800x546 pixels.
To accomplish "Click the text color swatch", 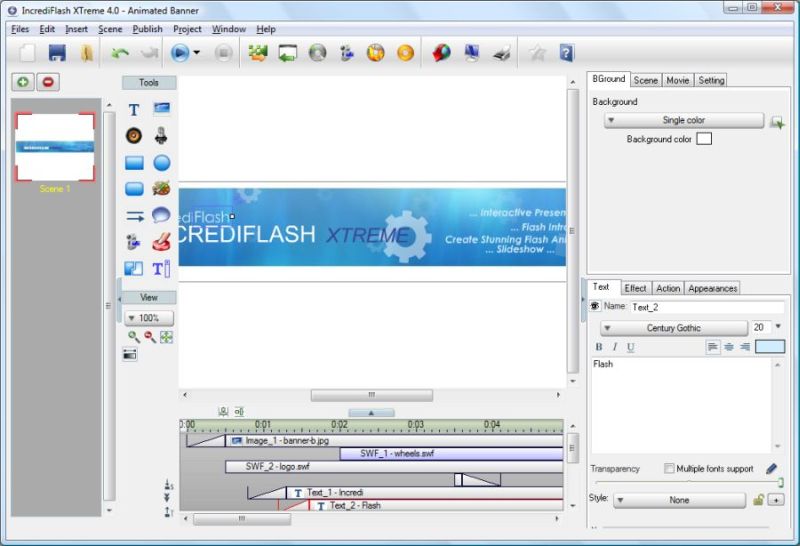I will pyautogui.click(x=770, y=347).
